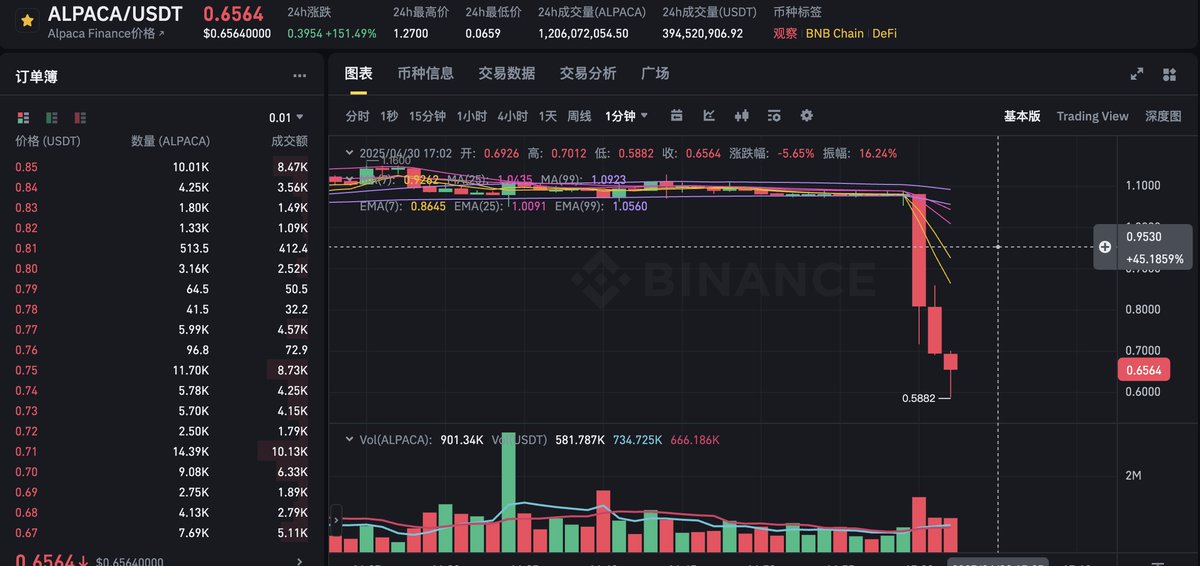Open Alpaca Finance价格 link
The height and width of the screenshot is (566, 1200).
point(106,33)
